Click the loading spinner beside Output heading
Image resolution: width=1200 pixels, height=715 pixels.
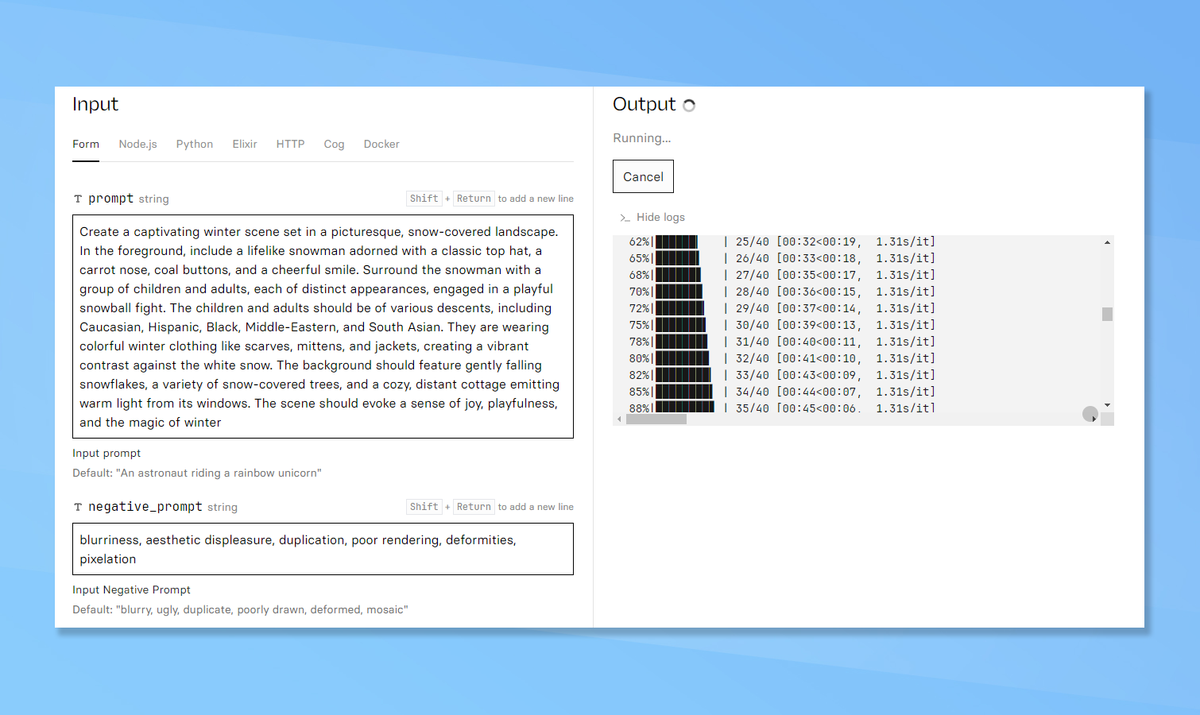(x=688, y=103)
